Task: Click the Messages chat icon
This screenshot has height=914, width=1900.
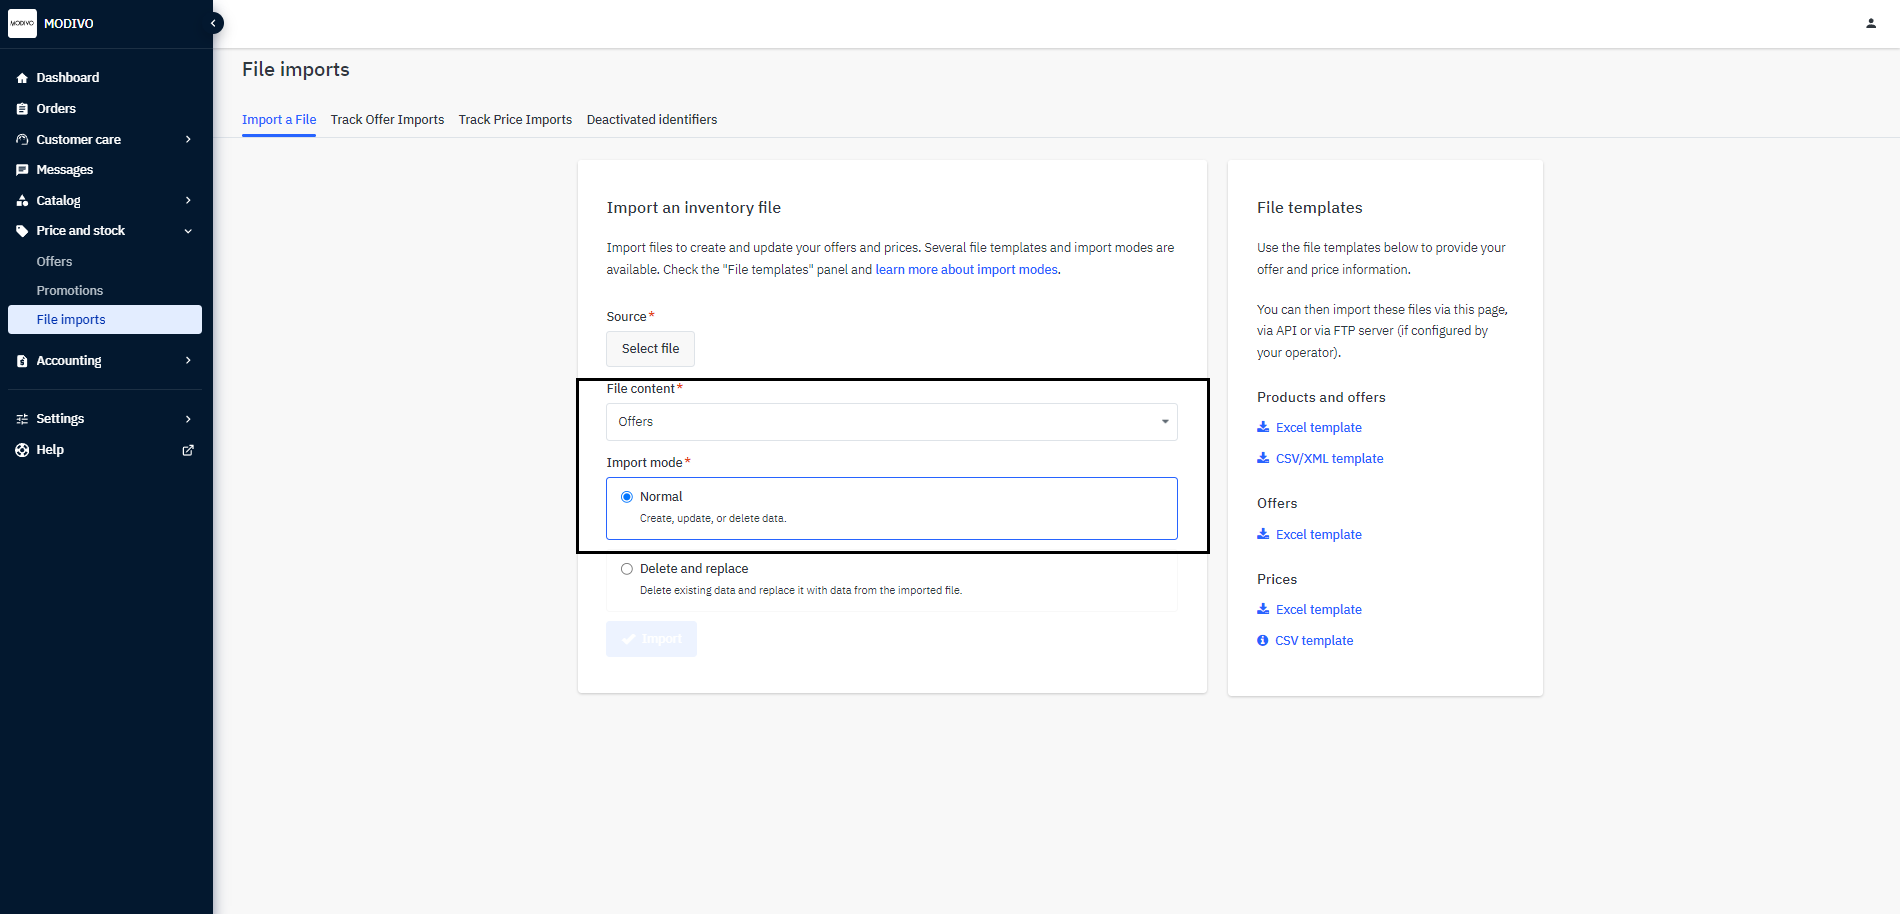Action: pos(22,170)
